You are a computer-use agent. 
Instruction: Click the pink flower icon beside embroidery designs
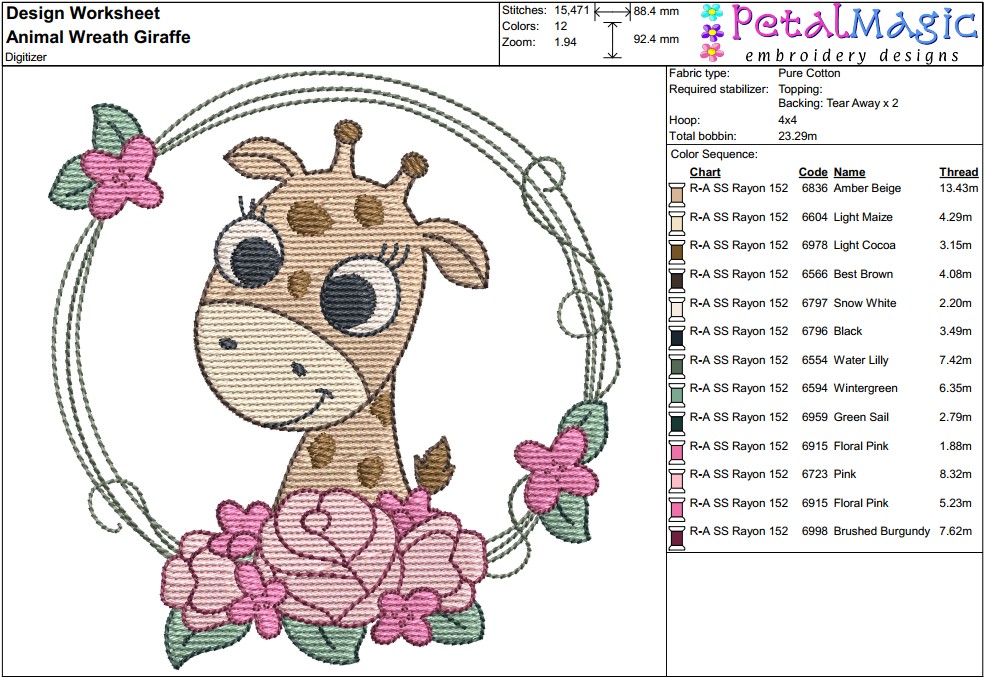coord(712,51)
